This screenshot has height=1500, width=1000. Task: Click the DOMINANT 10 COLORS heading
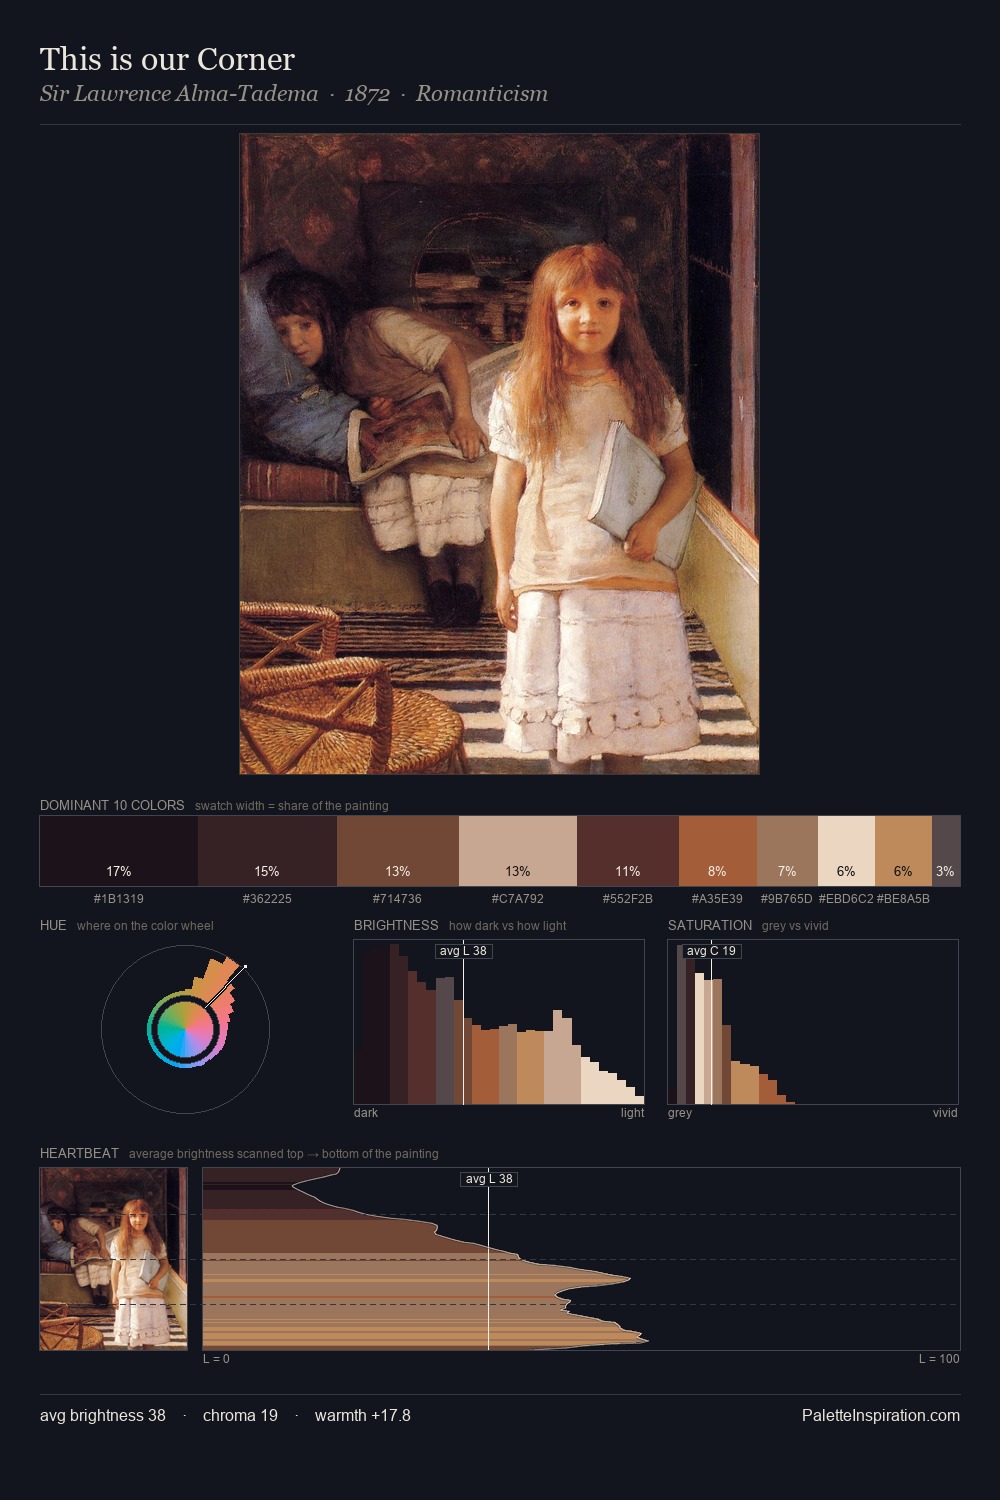(112, 805)
